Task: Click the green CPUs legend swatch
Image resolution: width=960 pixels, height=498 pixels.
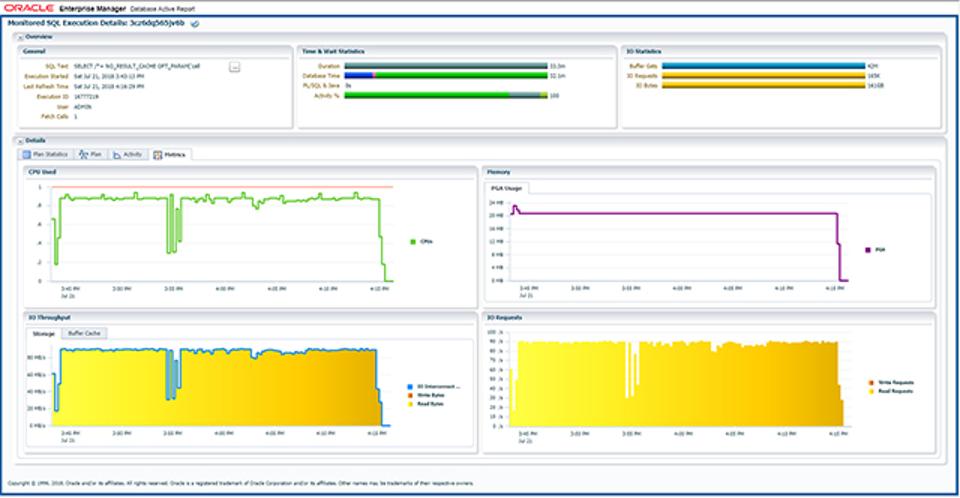Action: click(413, 242)
